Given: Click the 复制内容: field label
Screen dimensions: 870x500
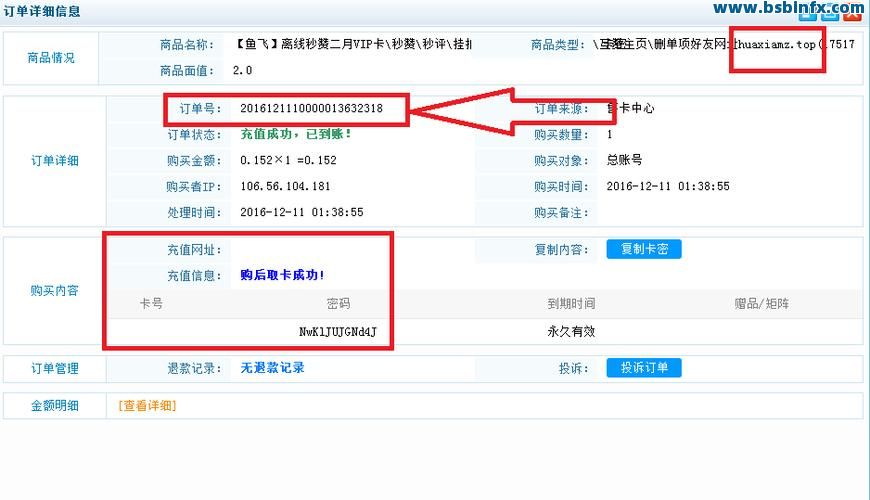Looking at the screenshot, I should pos(561,250).
